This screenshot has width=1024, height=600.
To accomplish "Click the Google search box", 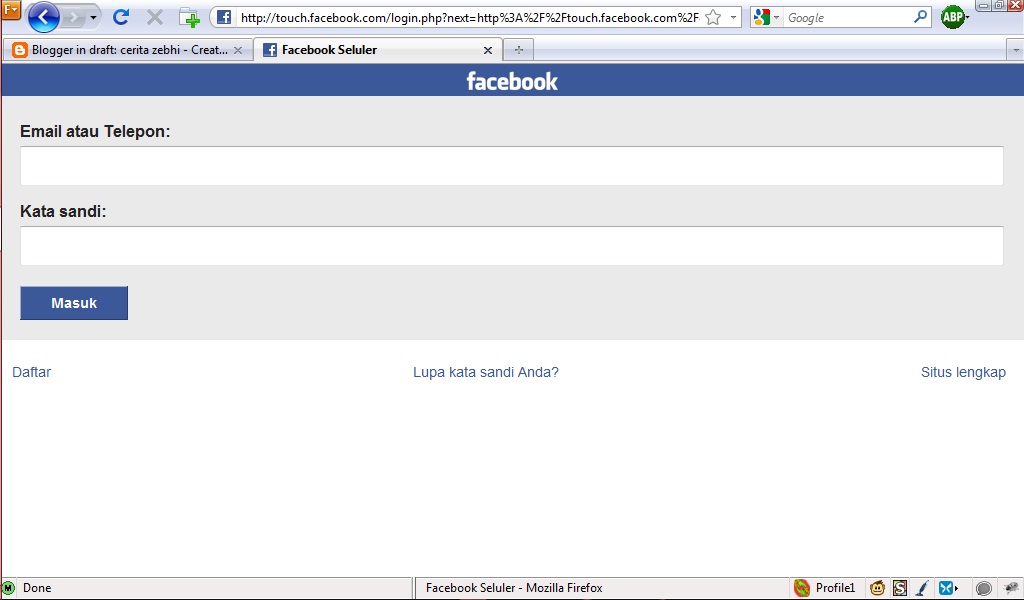I will coord(847,18).
